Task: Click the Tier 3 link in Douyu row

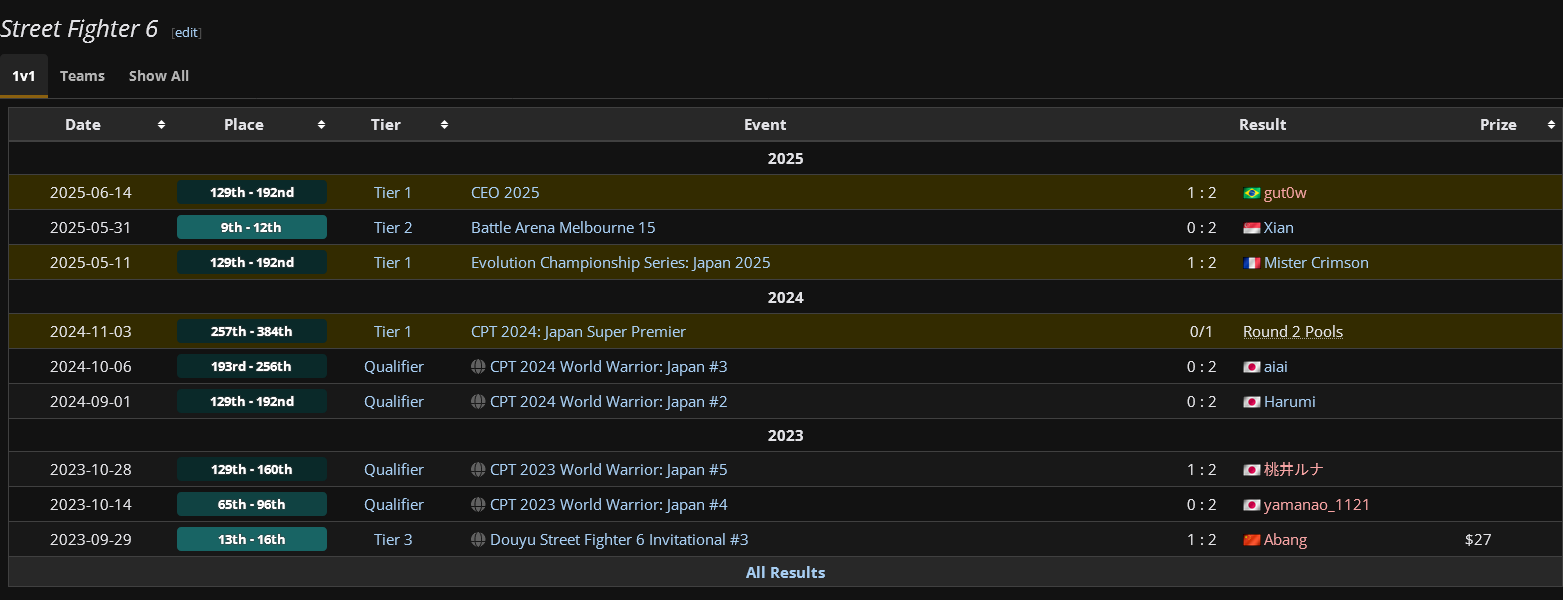Action: (x=393, y=540)
